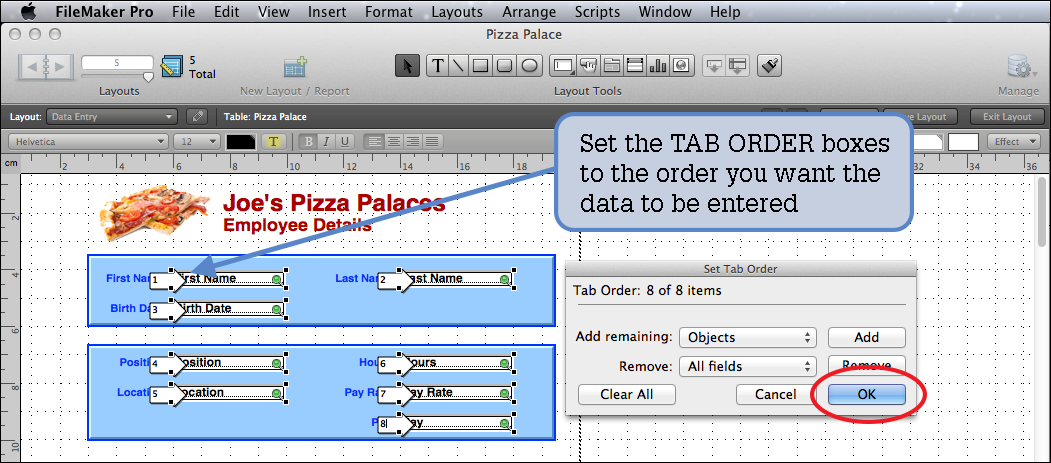Click OK in Set Tab Order
This screenshot has height=463, width=1051.
[x=867, y=395]
